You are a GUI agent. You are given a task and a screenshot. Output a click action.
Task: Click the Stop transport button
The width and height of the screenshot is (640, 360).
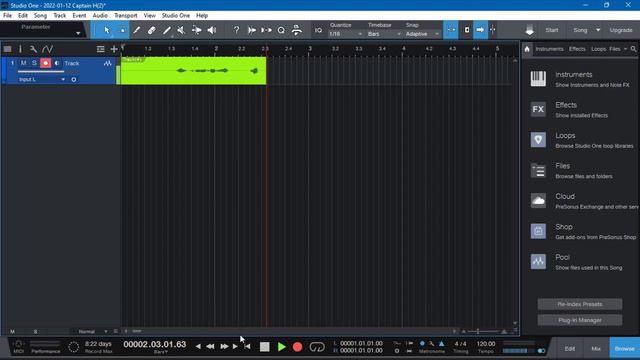coord(264,347)
